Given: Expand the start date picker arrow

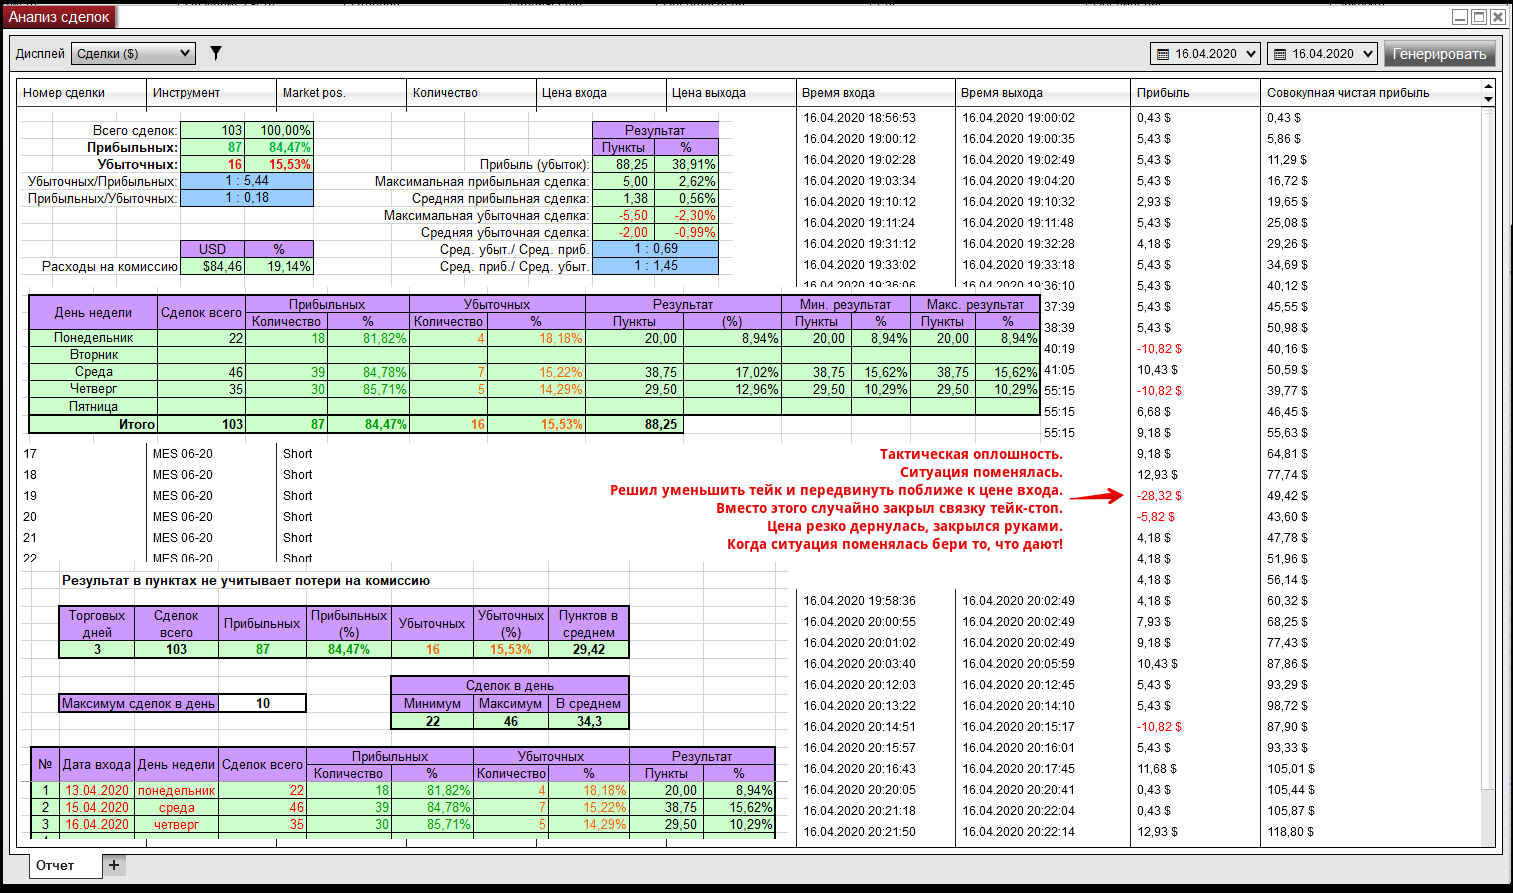Looking at the screenshot, I should coord(1251,54).
